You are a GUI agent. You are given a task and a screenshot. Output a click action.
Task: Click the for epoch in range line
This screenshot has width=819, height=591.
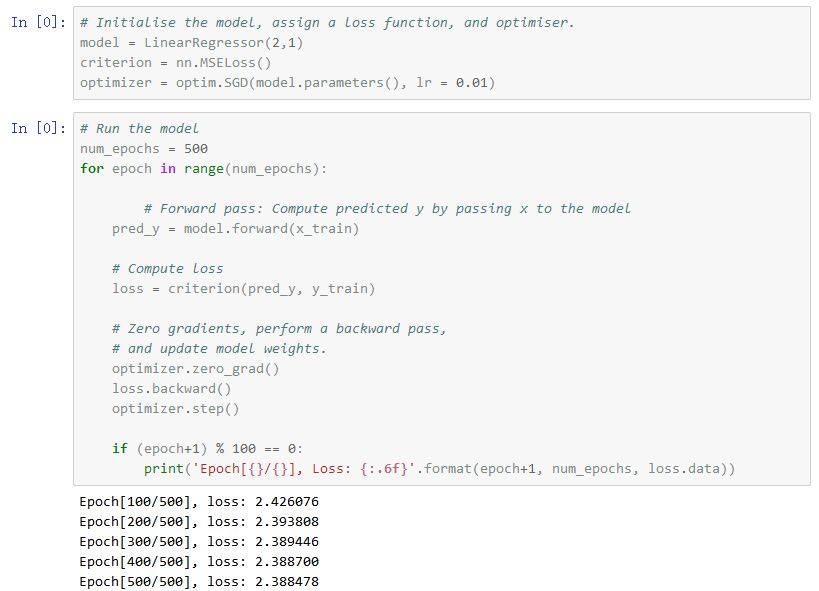203,168
